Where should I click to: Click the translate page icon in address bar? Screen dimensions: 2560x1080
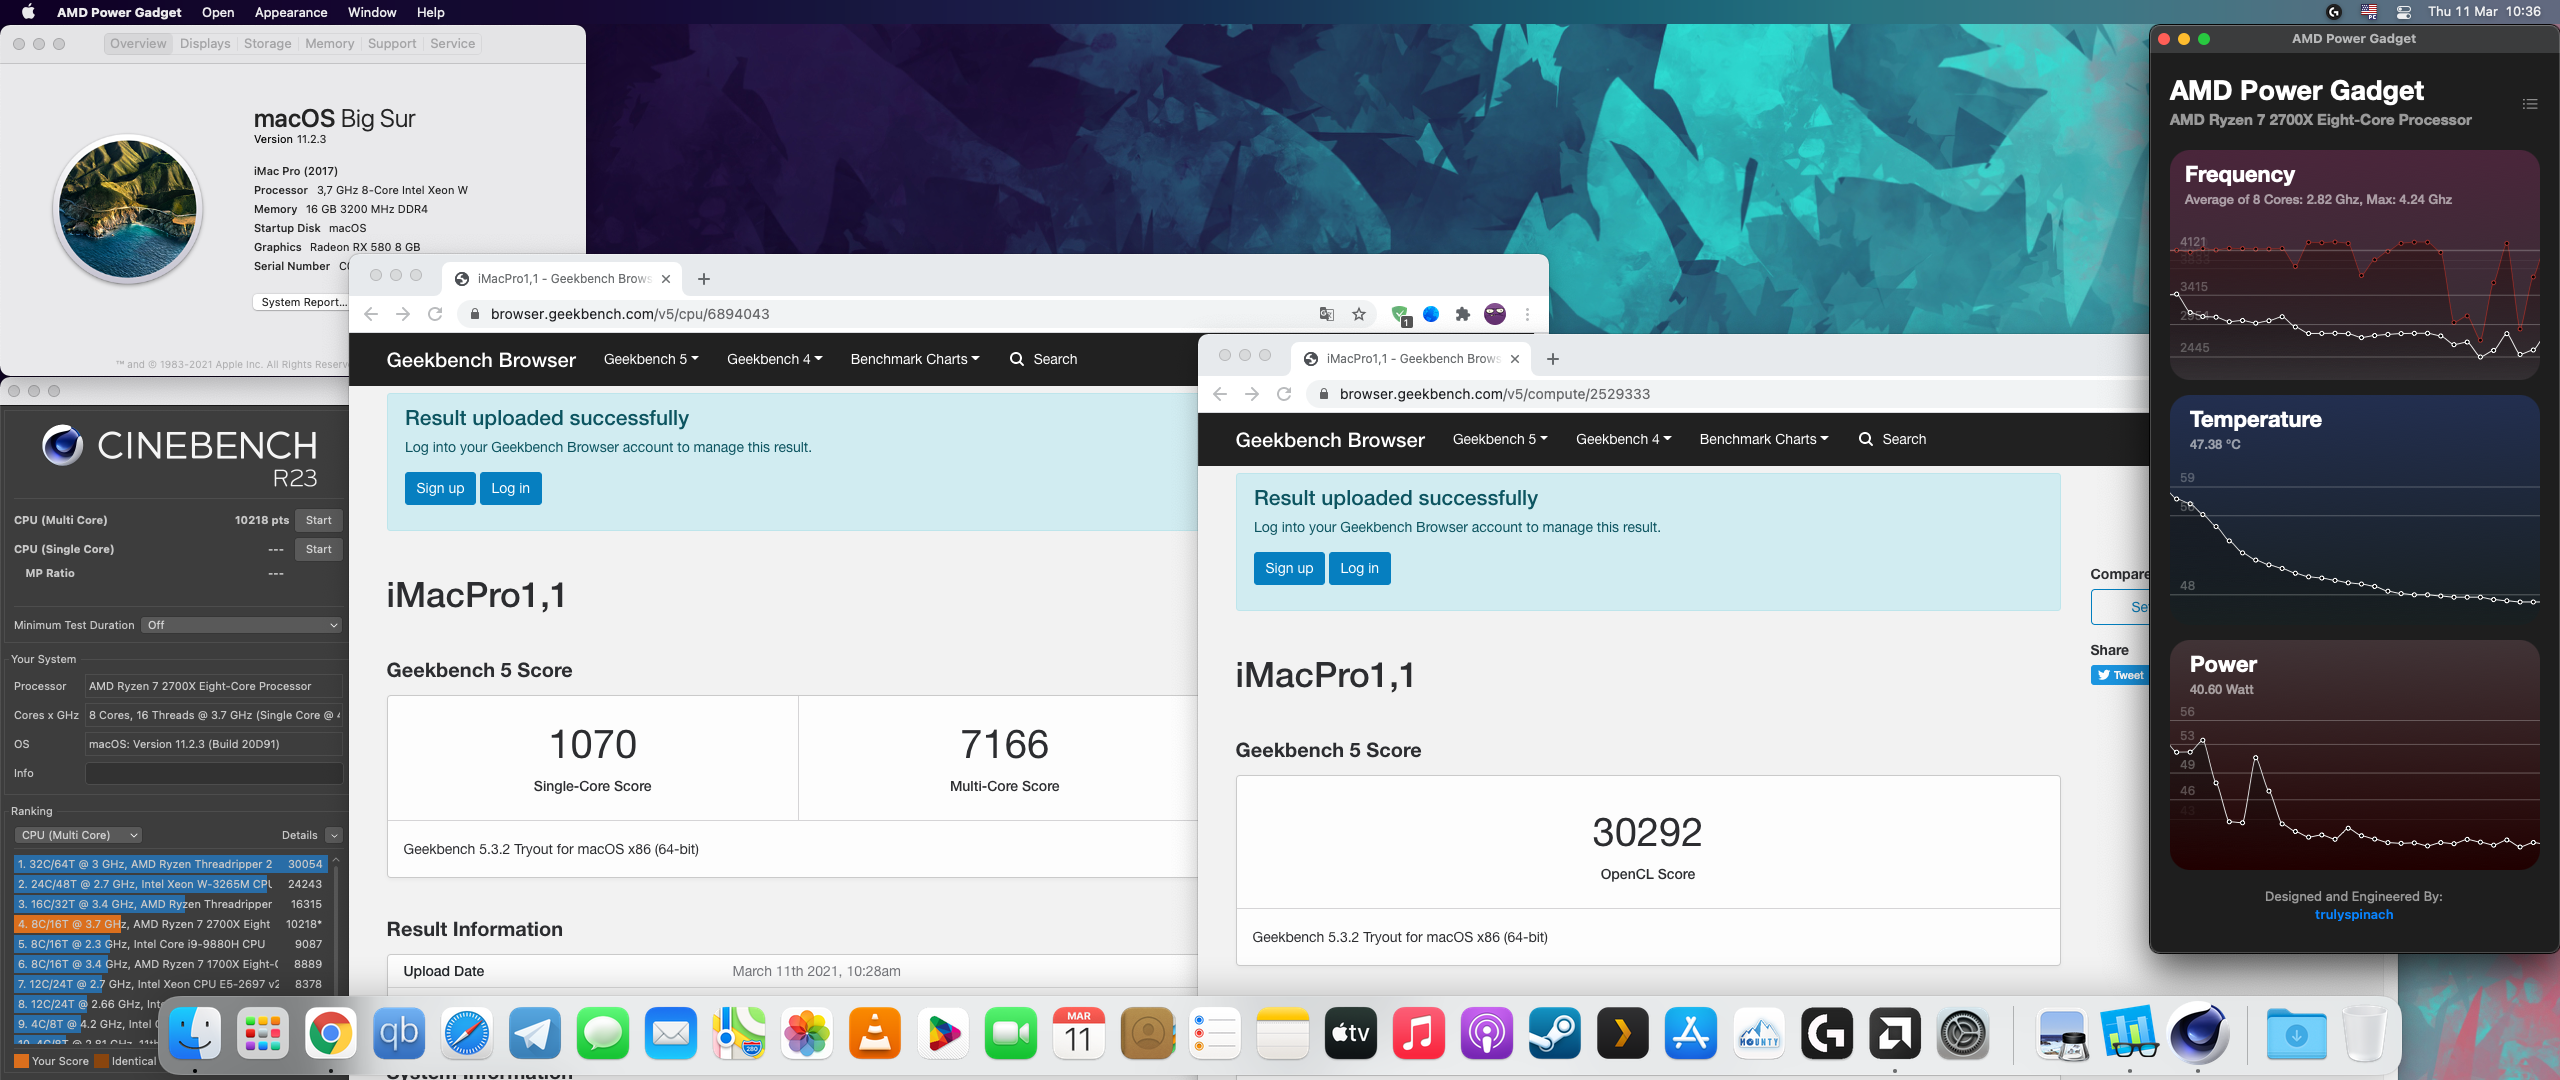click(x=1327, y=314)
